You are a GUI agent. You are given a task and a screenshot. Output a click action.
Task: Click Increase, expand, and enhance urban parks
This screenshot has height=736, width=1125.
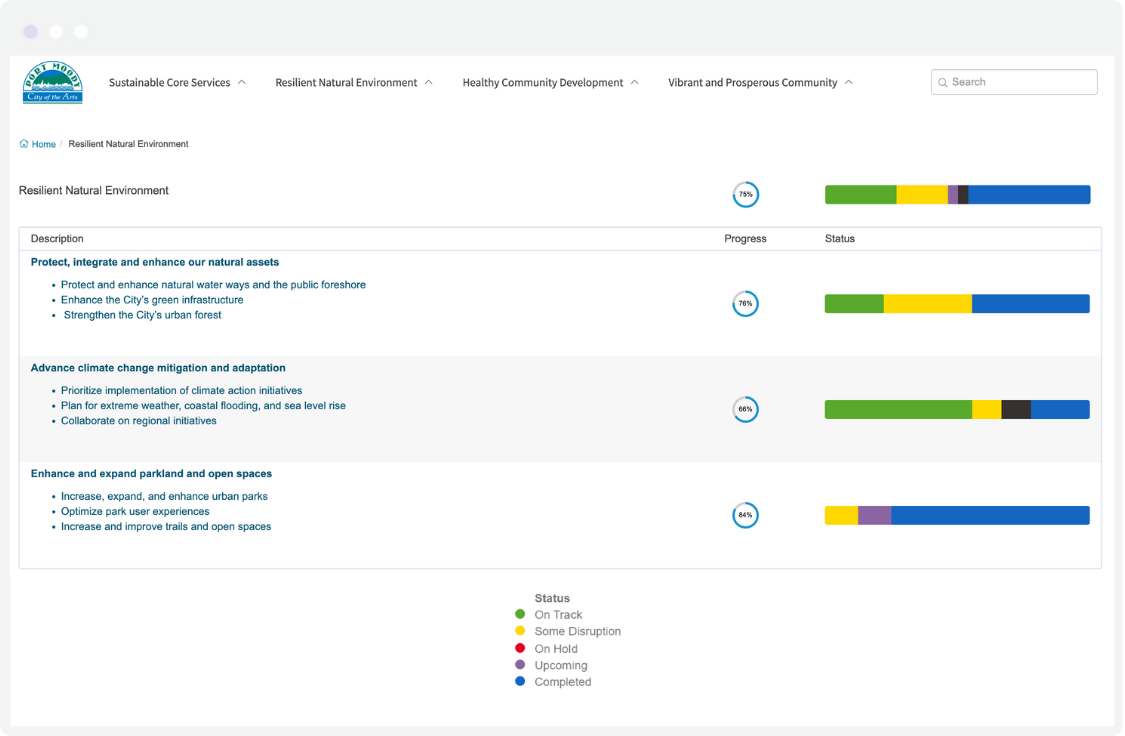coord(163,496)
